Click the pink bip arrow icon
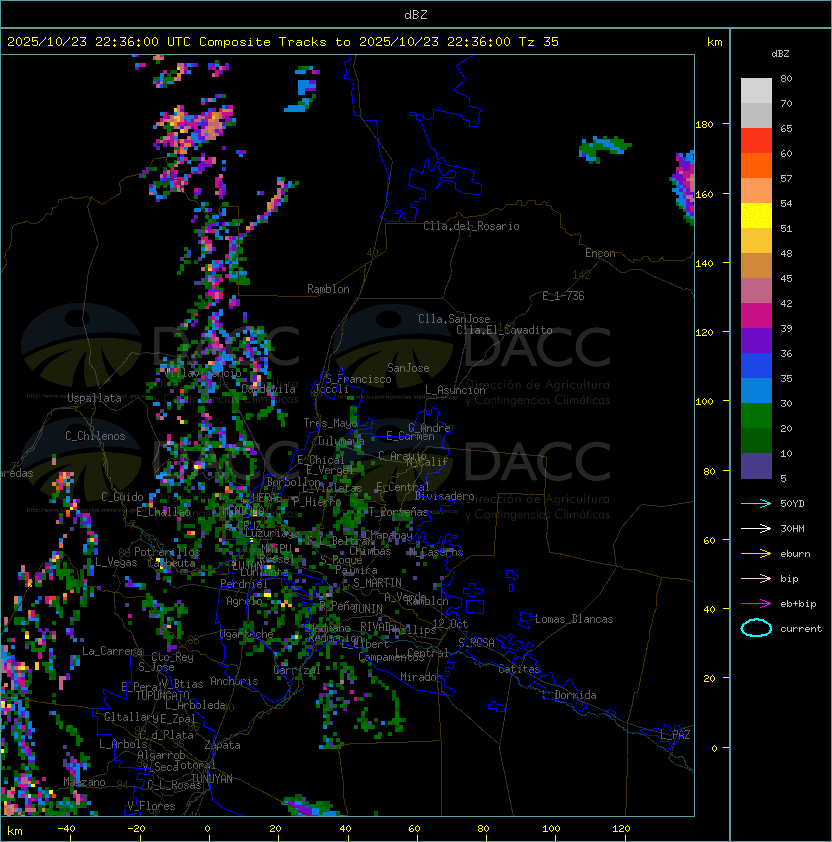The image size is (832, 842). (x=756, y=578)
